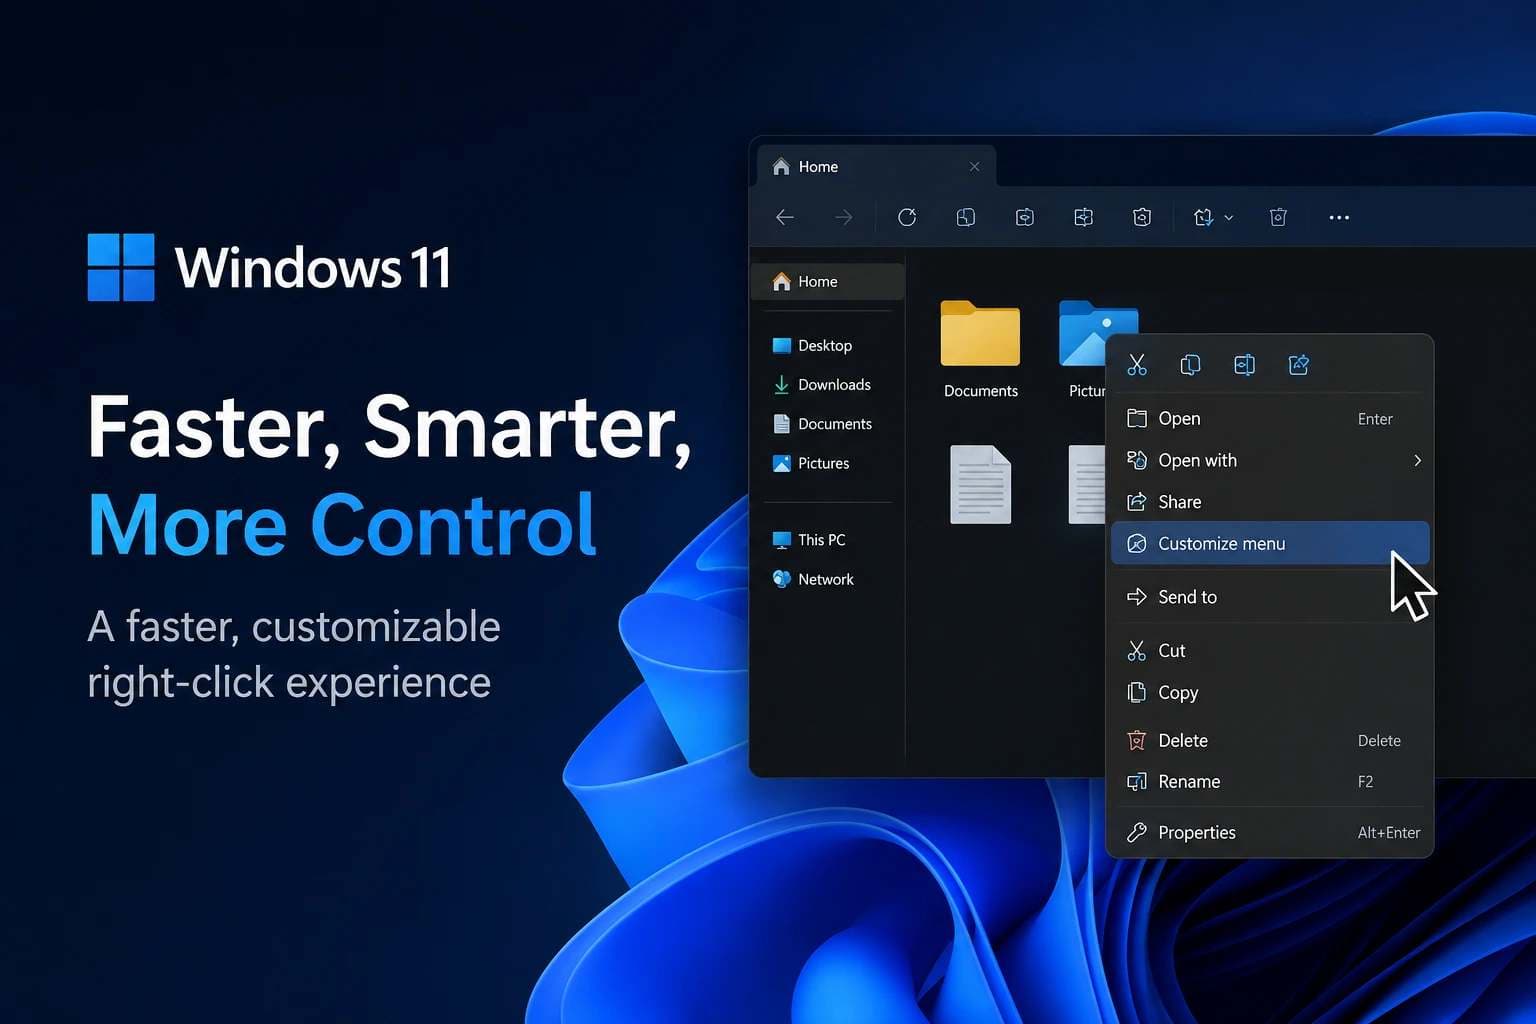The image size is (1536, 1024).
Task: Open Properties from the context menu
Action: click(x=1270, y=832)
